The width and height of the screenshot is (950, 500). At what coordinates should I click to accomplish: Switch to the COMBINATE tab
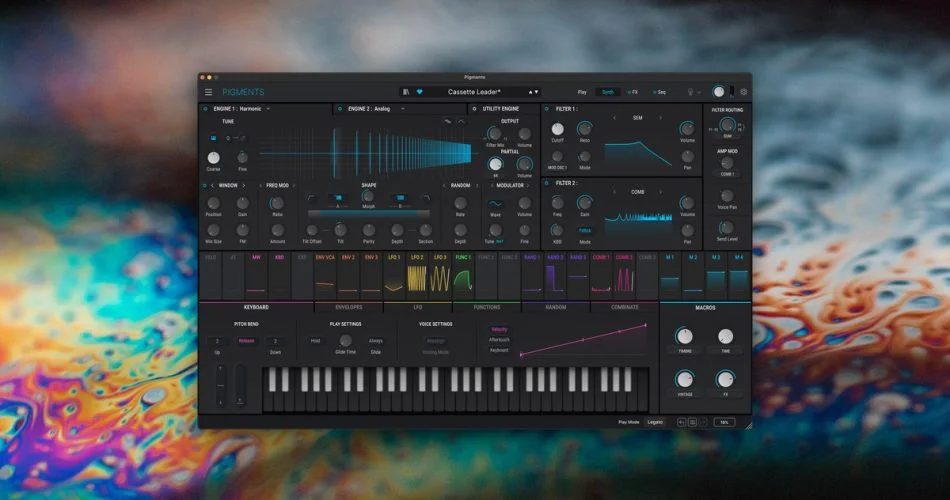pyautogui.click(x=625, y=307)
